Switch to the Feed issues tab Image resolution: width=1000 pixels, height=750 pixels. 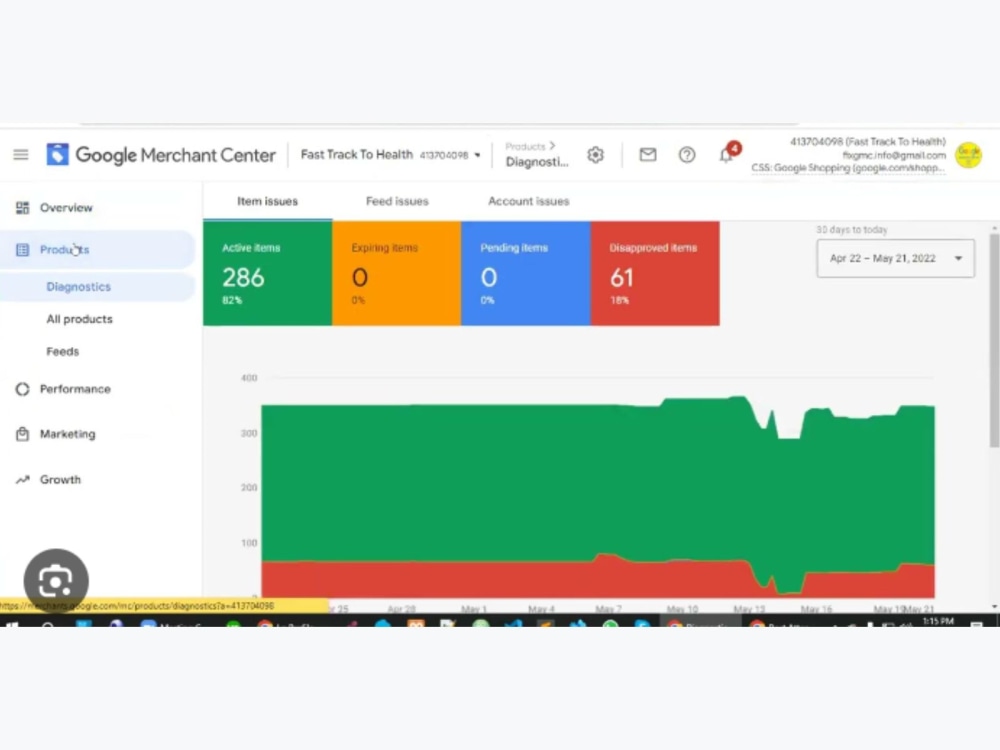click(397, 202)
